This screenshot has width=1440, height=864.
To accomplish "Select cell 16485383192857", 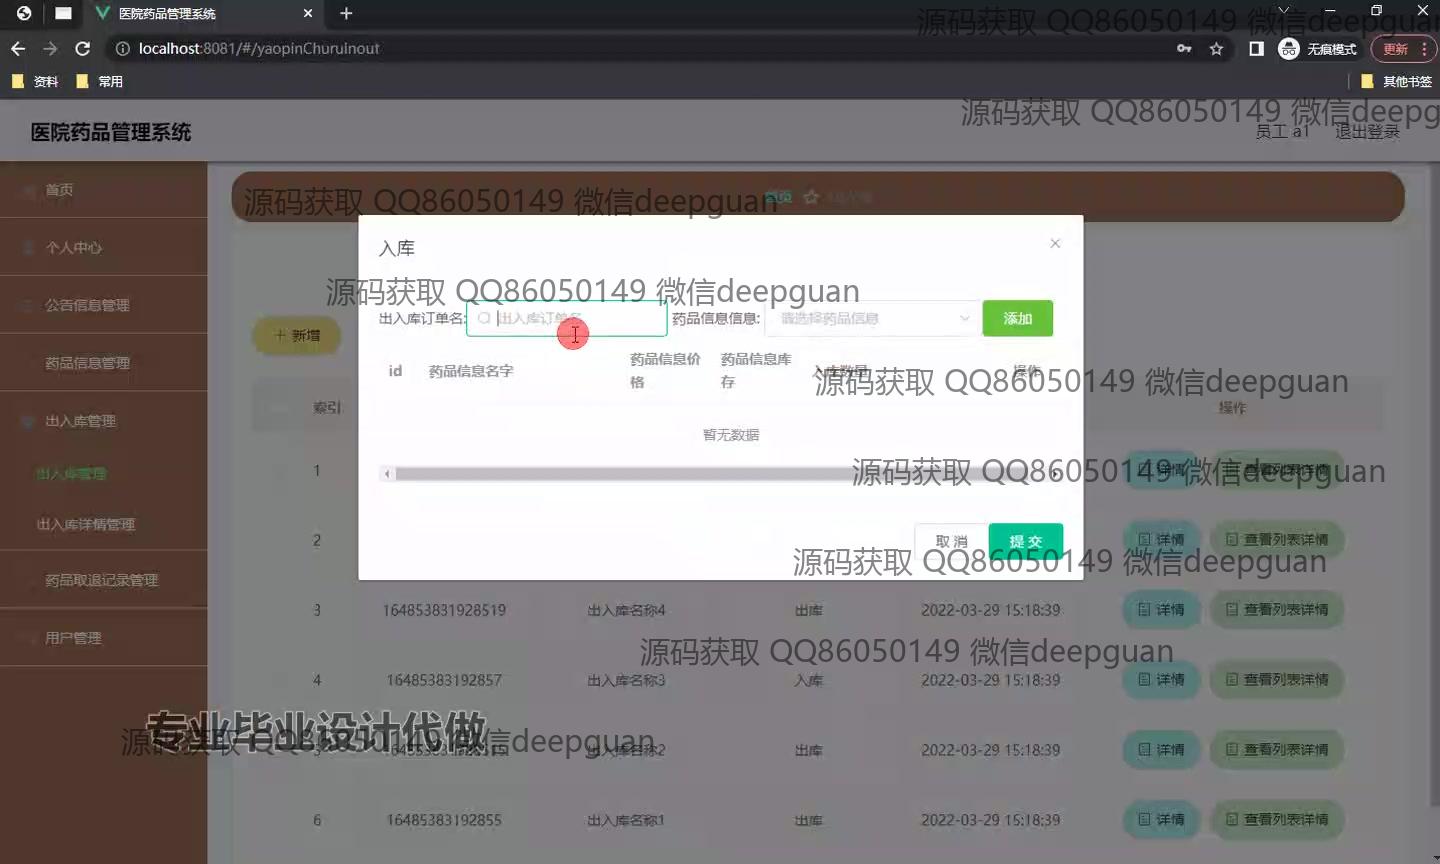I will tap(444, 680).
